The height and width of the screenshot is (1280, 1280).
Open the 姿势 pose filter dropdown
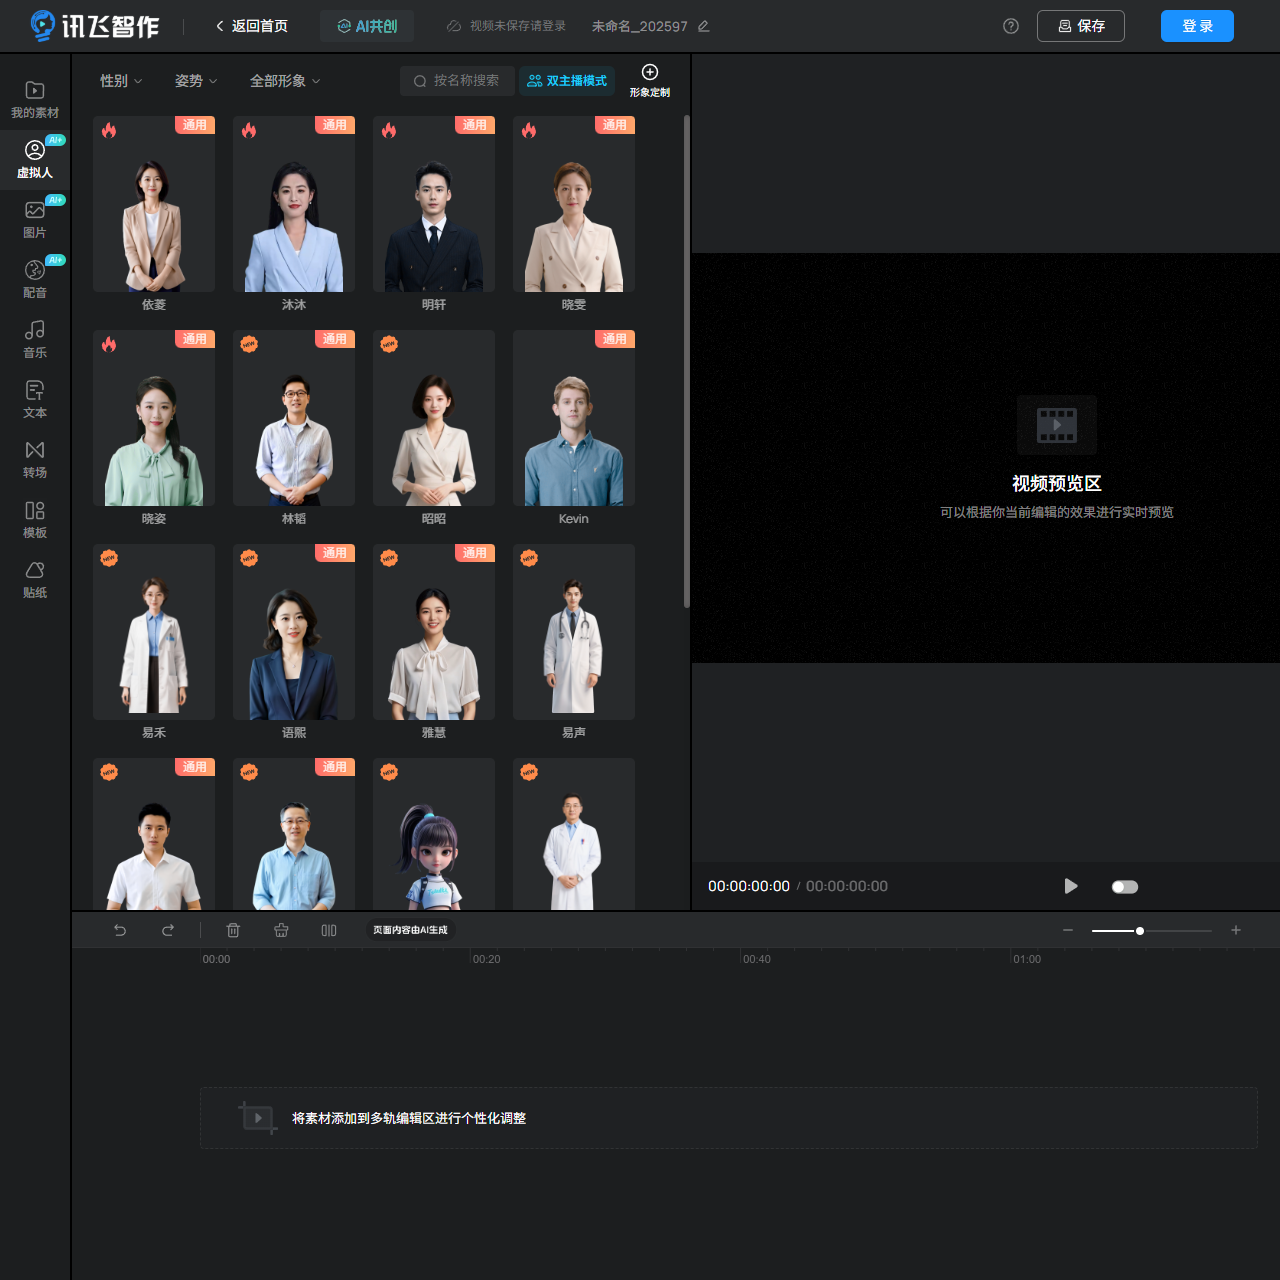pos(196,81)
